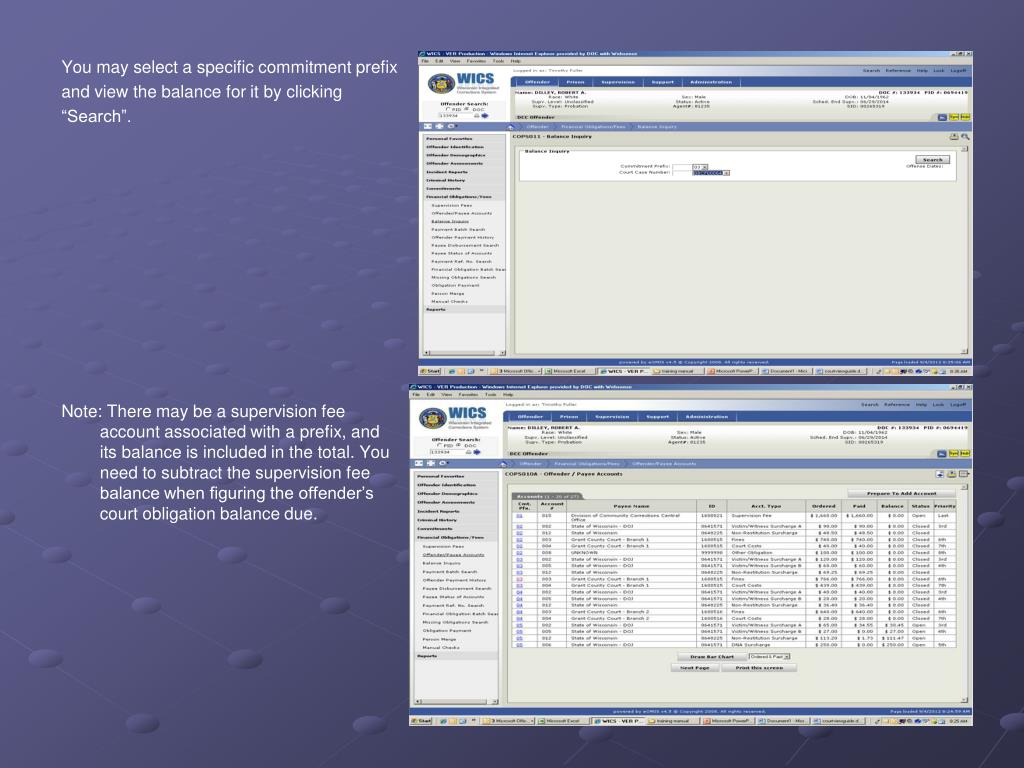This screenshot has width=1024, height=768.
Task: Open Offender tab in top window
Action: (x=537, y=82)
